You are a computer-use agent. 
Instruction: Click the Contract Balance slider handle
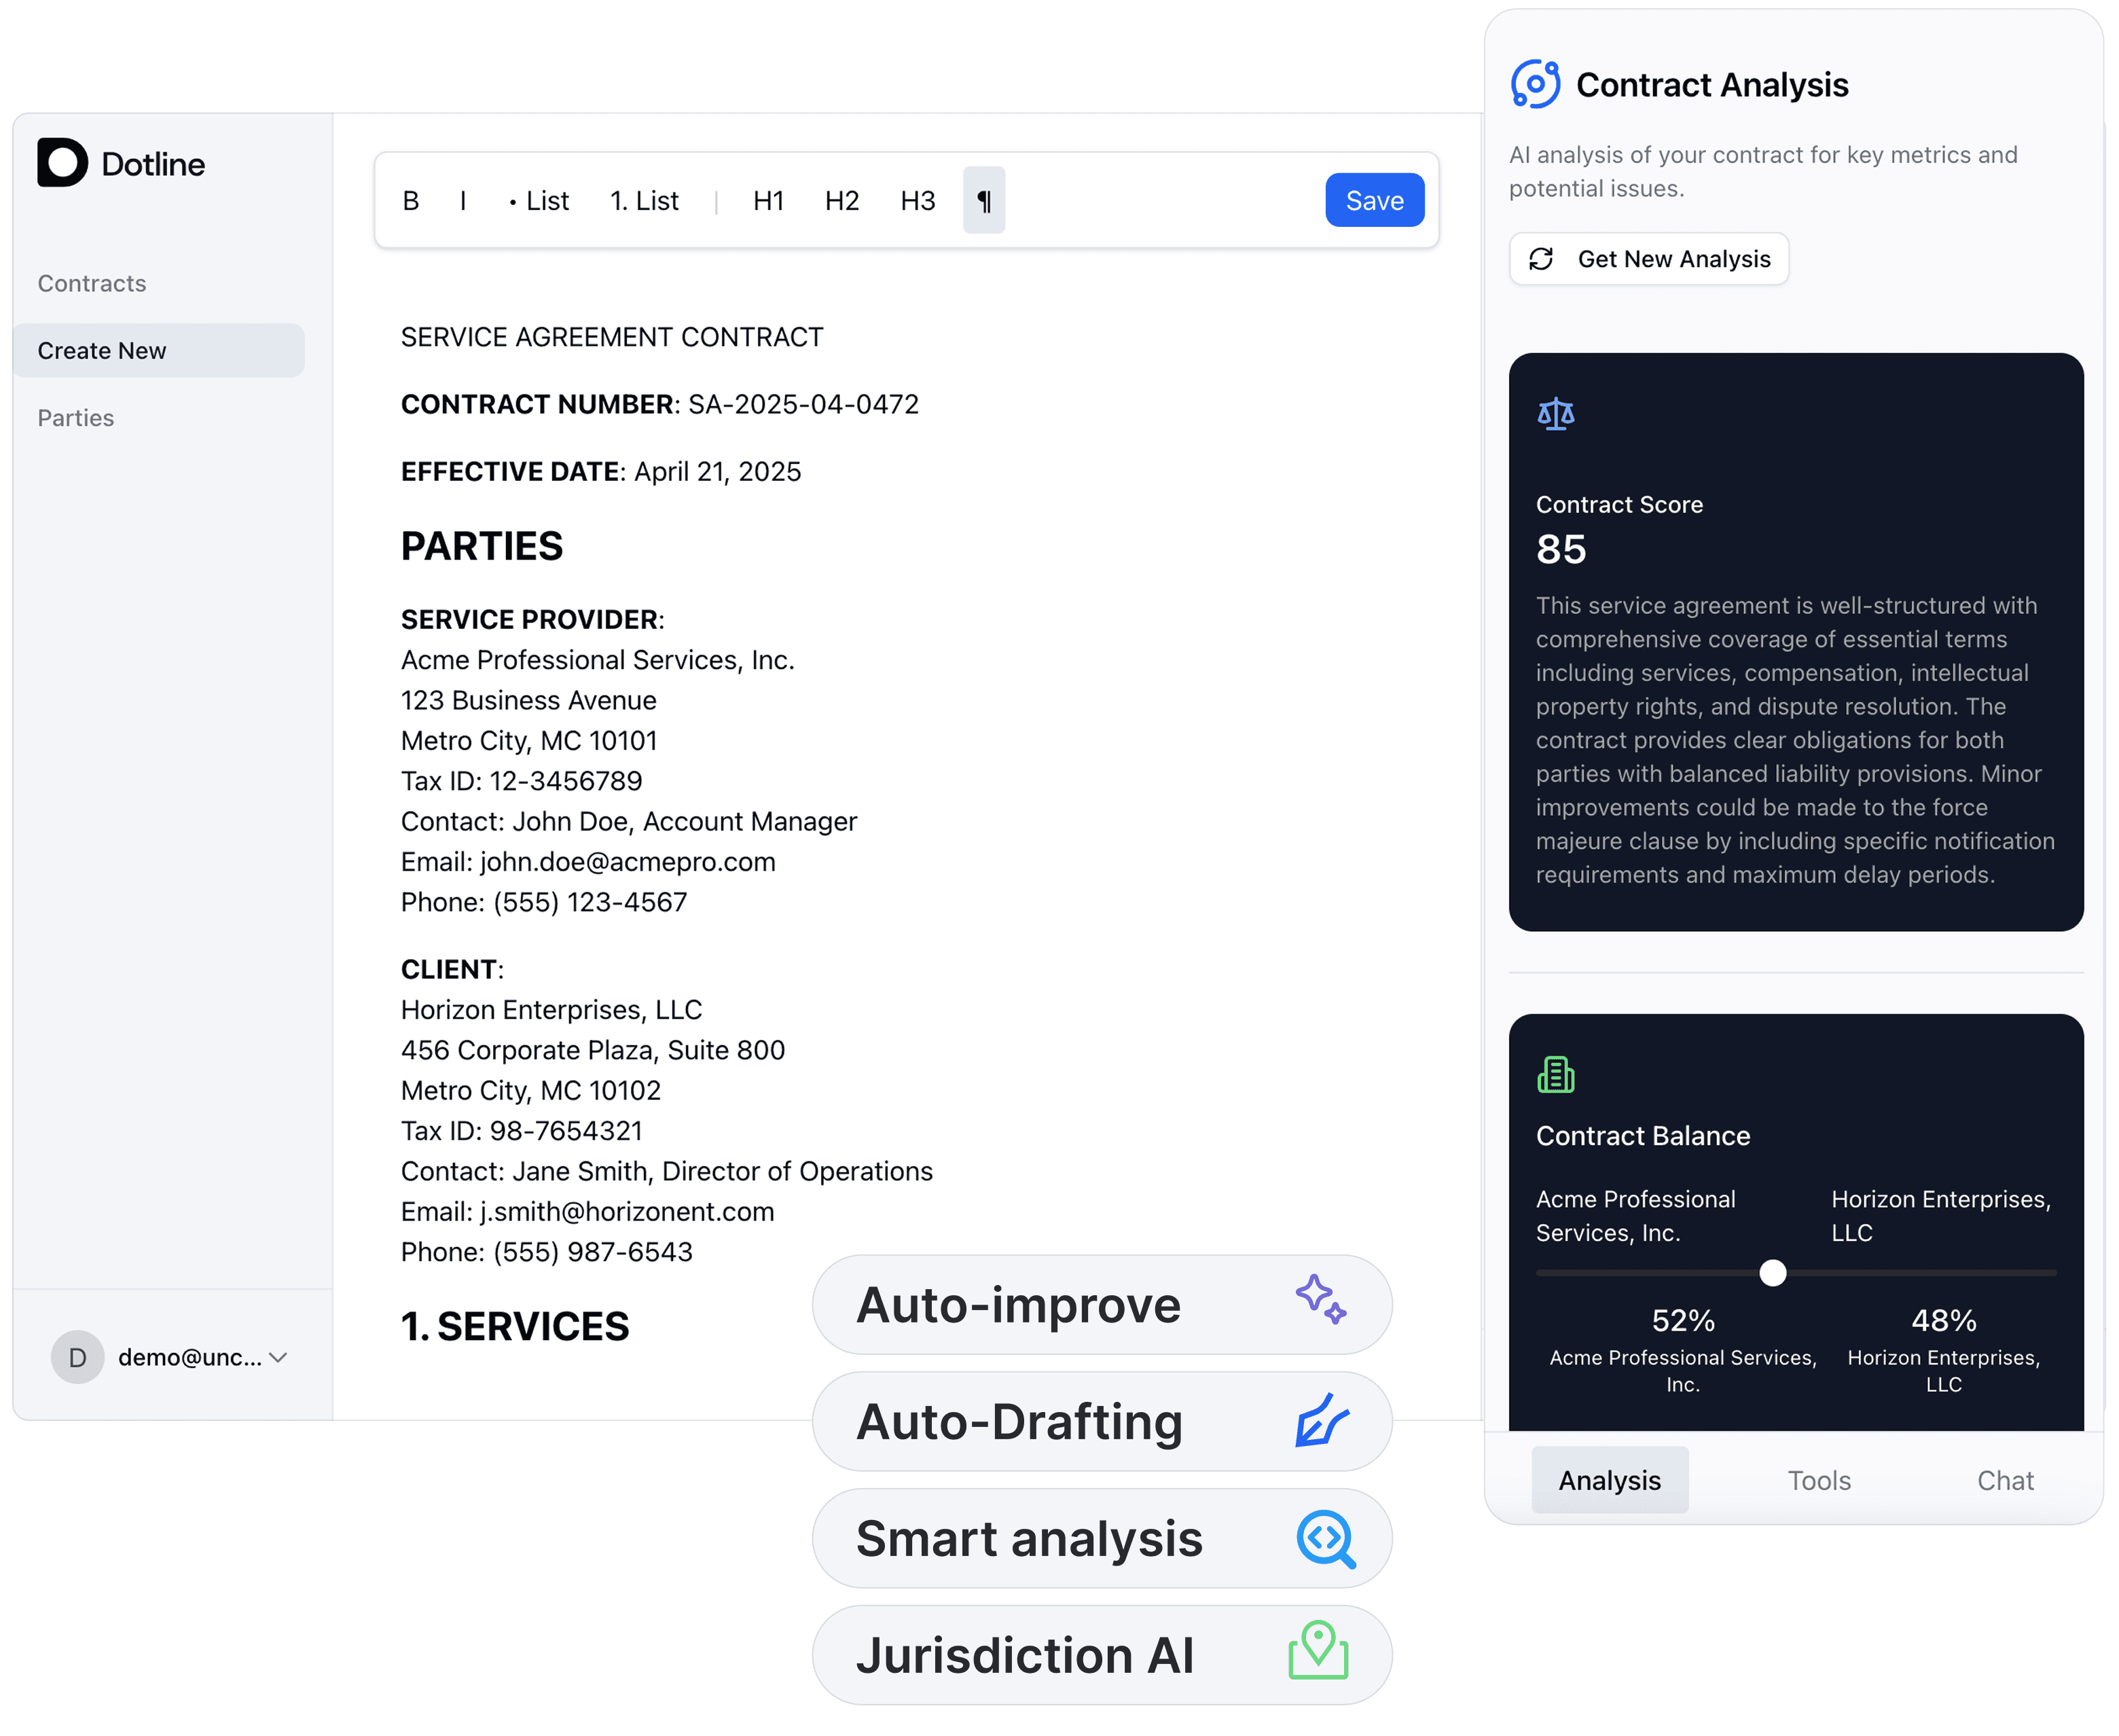1772,1272
